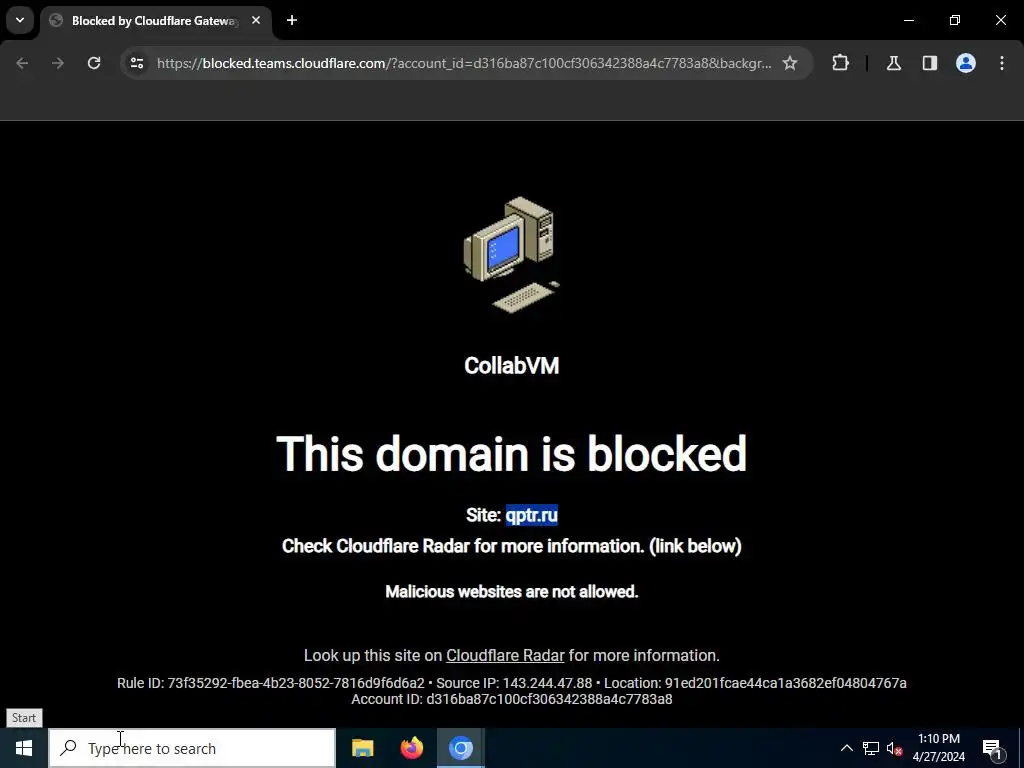The image size is (1024, 768).
Task: Reload the blocked page
Action: click(94, 63)
